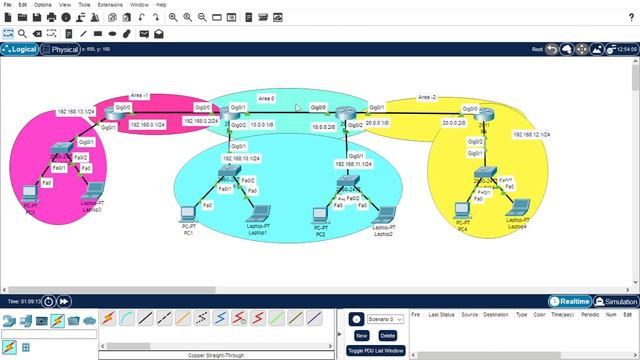Select the Components category icon
This screenshot has height=360, width=640.
42,321
